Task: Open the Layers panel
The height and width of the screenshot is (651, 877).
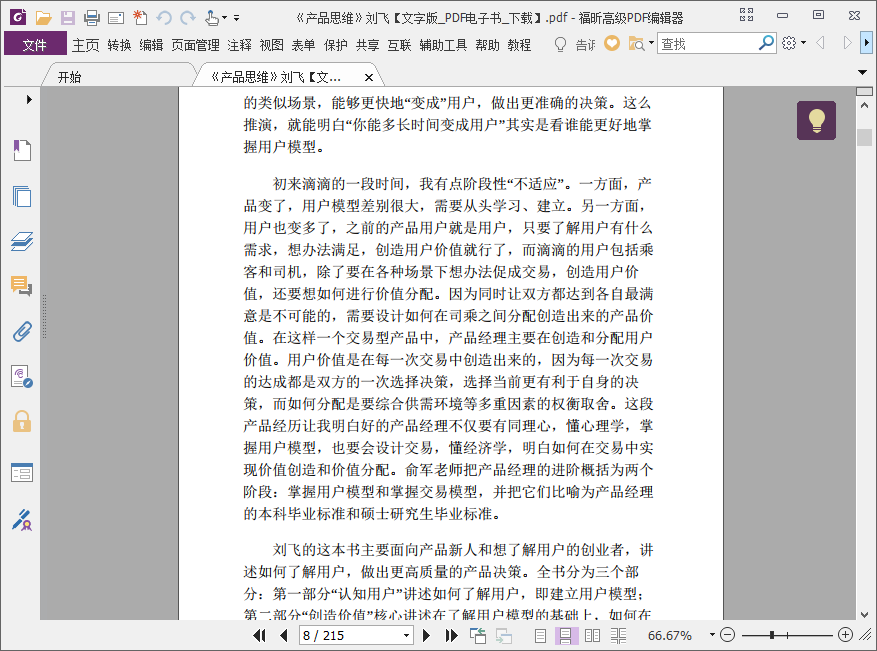Action: tap(22, 241)
